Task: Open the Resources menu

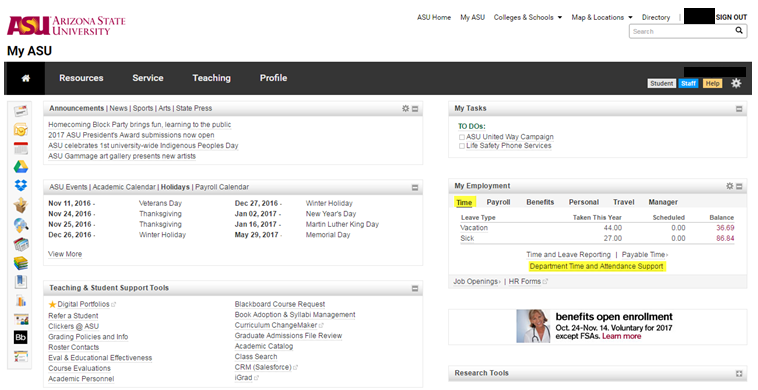Action: (81, 78)
